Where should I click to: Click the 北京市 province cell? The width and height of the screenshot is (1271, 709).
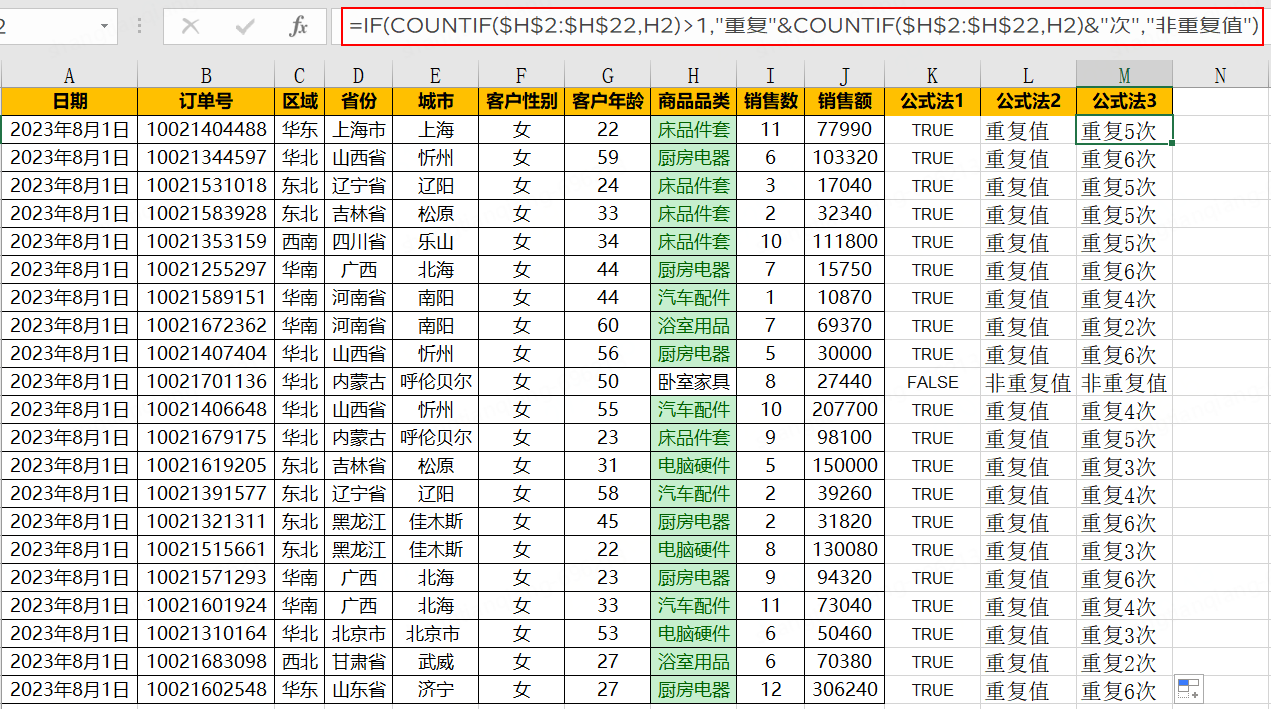[358, 634]
